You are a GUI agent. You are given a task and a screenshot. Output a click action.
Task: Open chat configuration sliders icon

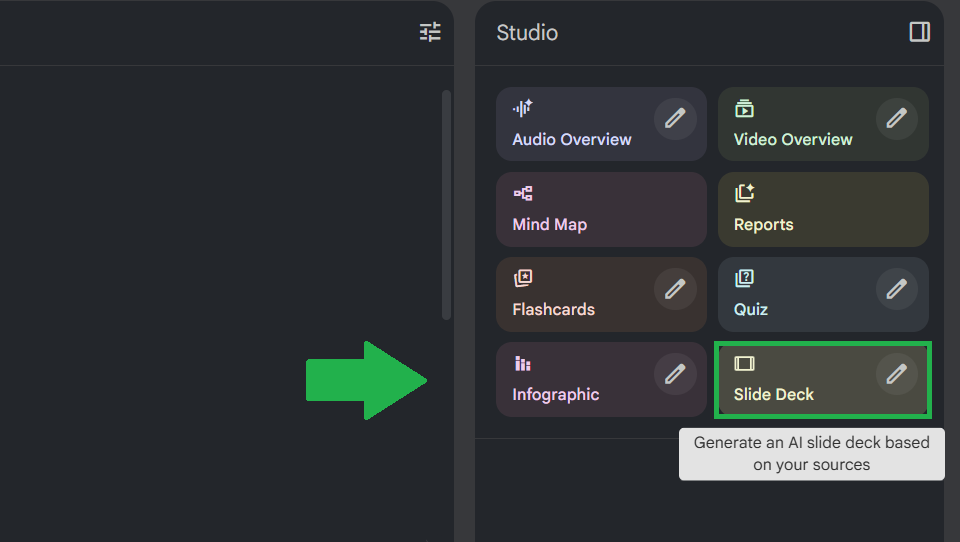tap(430, 32)
